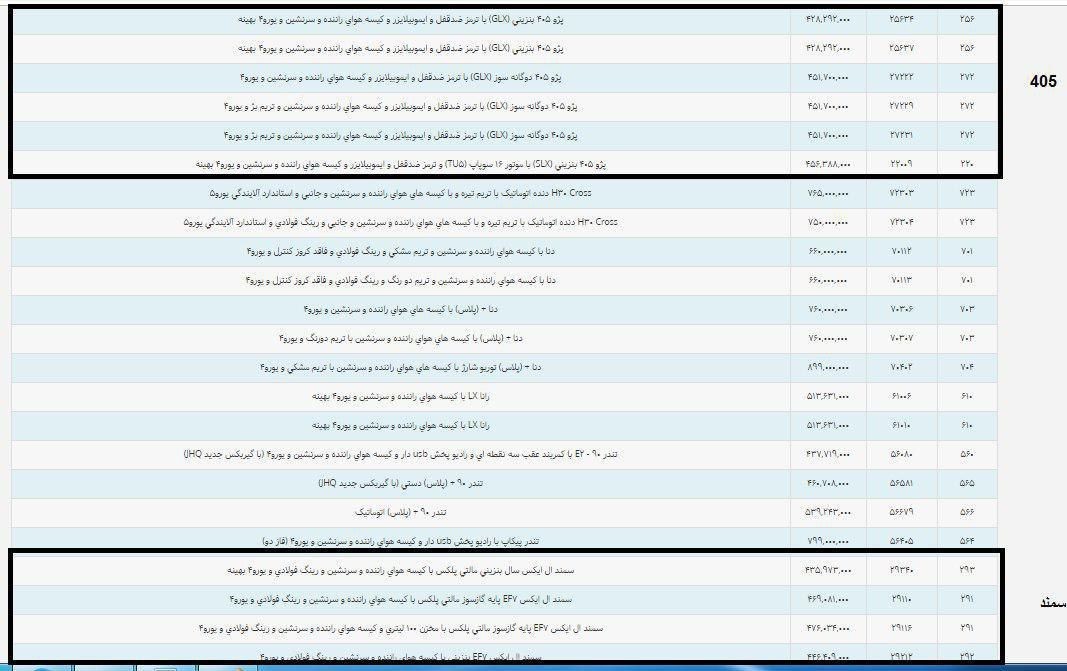Select تندر ۹۰ + (پلاس) دستي description

401,482
